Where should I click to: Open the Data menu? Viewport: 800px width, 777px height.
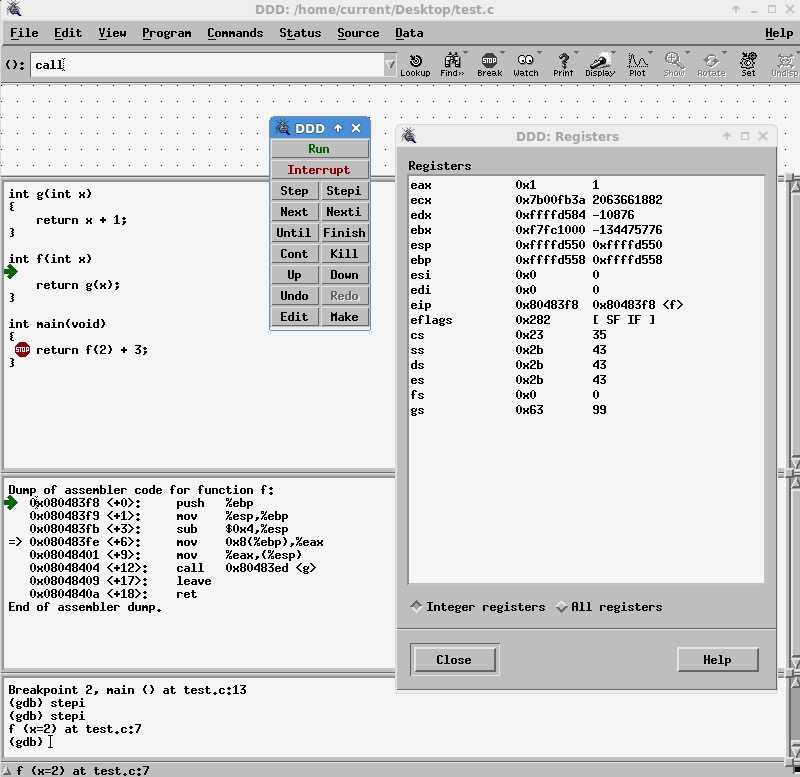click(x=409, y=33)
